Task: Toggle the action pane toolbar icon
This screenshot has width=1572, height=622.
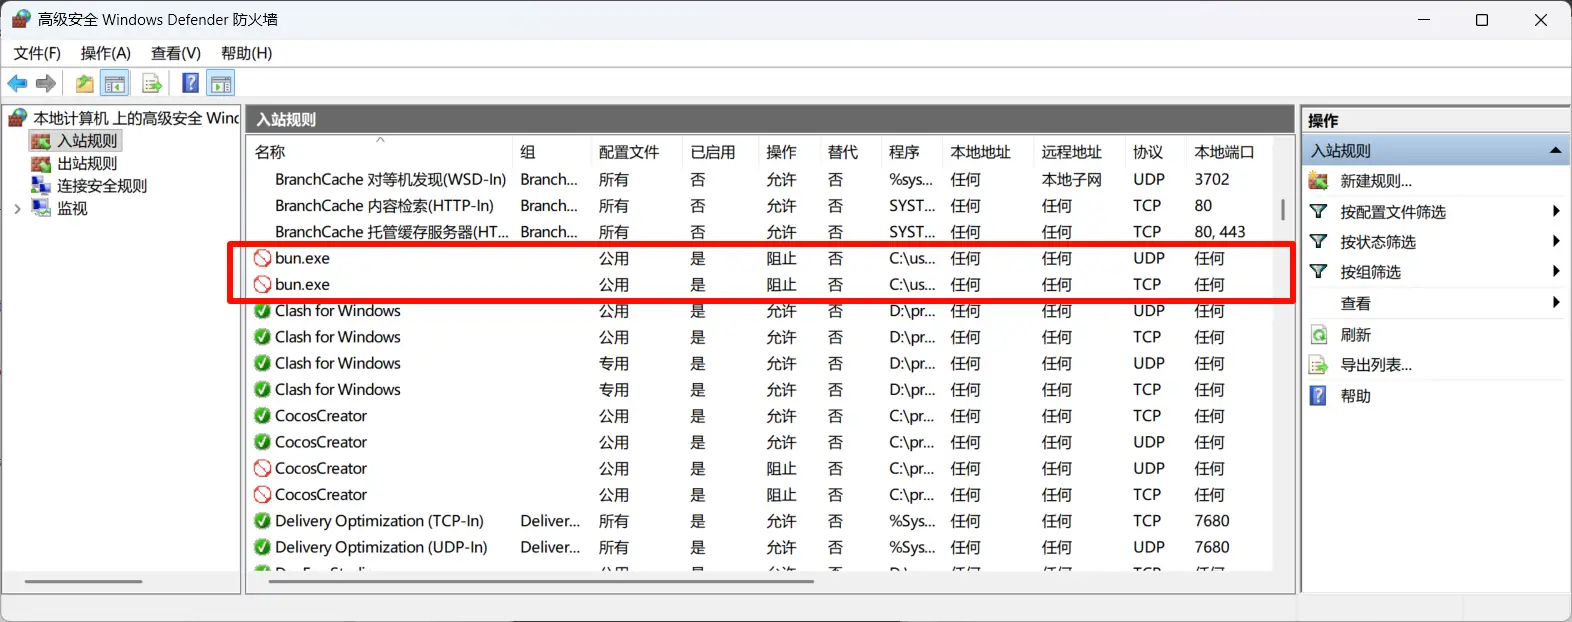Action: (x=221, y=84)
